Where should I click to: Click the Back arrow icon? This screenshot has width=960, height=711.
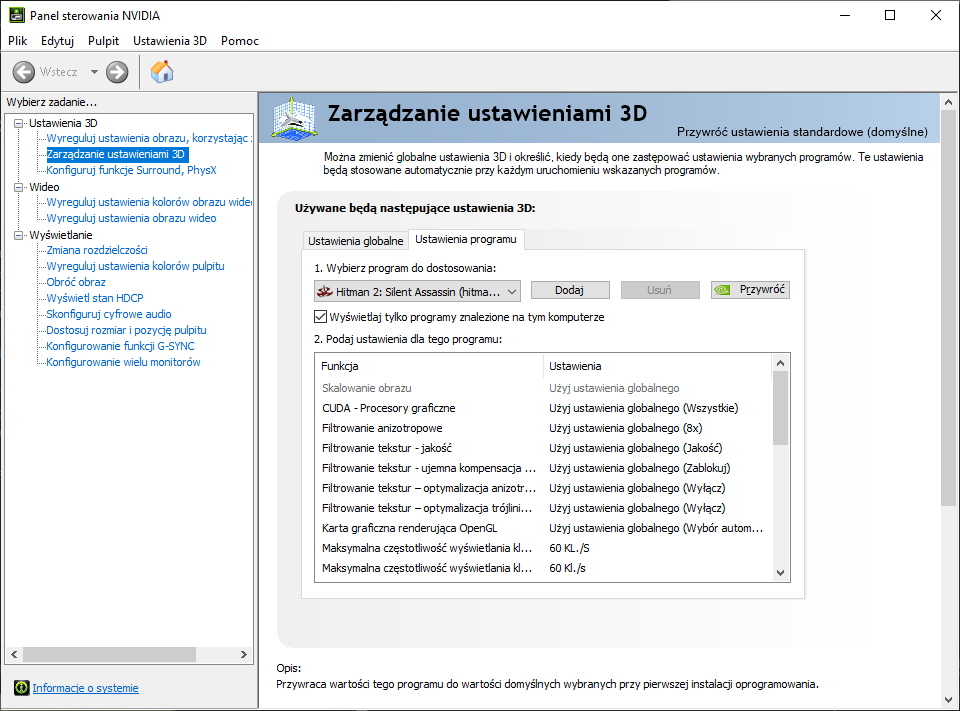(24, 72)
